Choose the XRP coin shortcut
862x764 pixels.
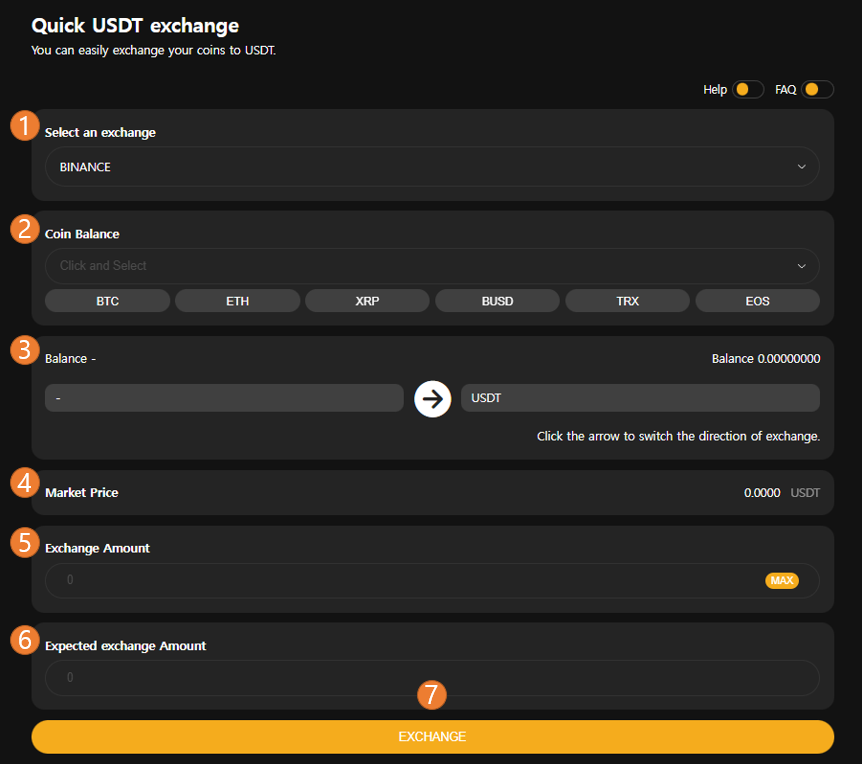point(367,301)
